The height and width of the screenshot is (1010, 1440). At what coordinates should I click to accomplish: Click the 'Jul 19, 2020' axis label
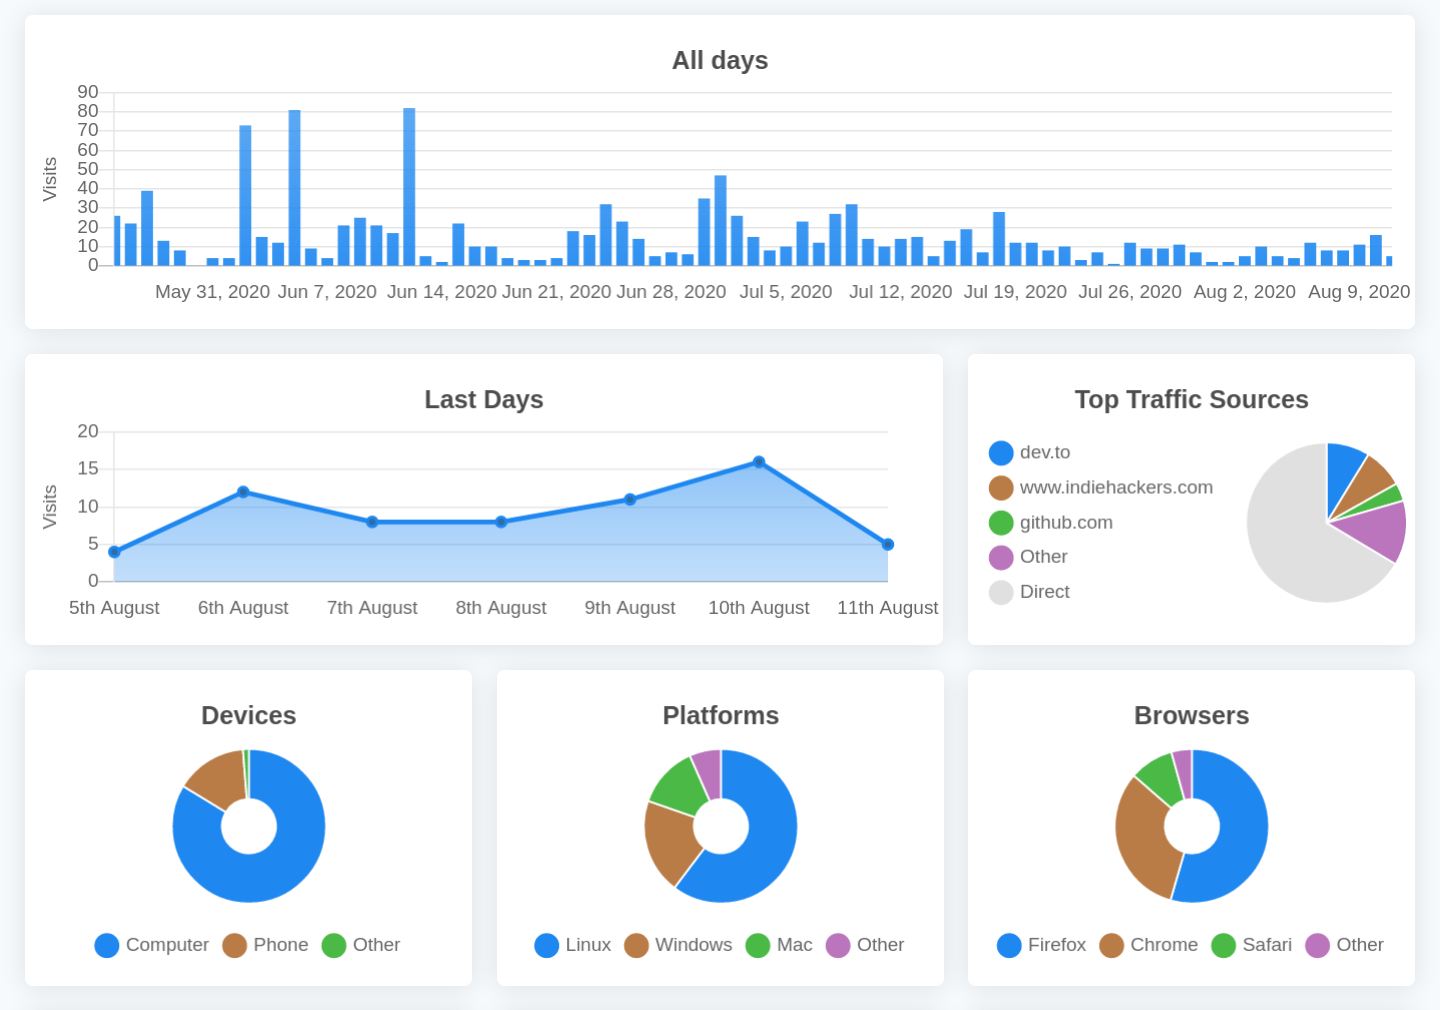coord(1015,292)
